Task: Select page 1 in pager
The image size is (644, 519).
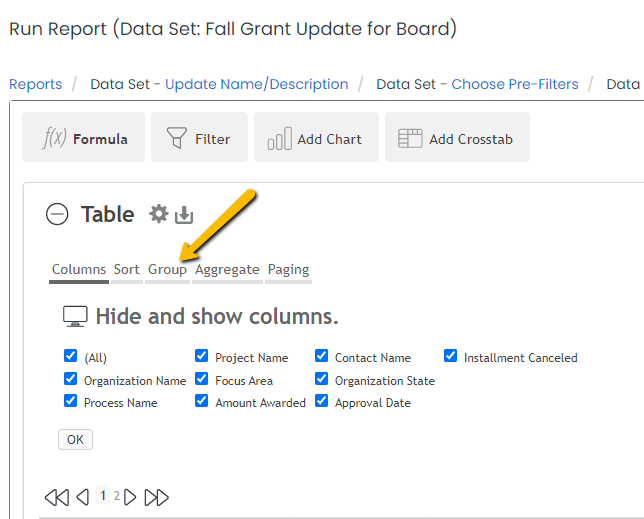Action: pos(103,495)
